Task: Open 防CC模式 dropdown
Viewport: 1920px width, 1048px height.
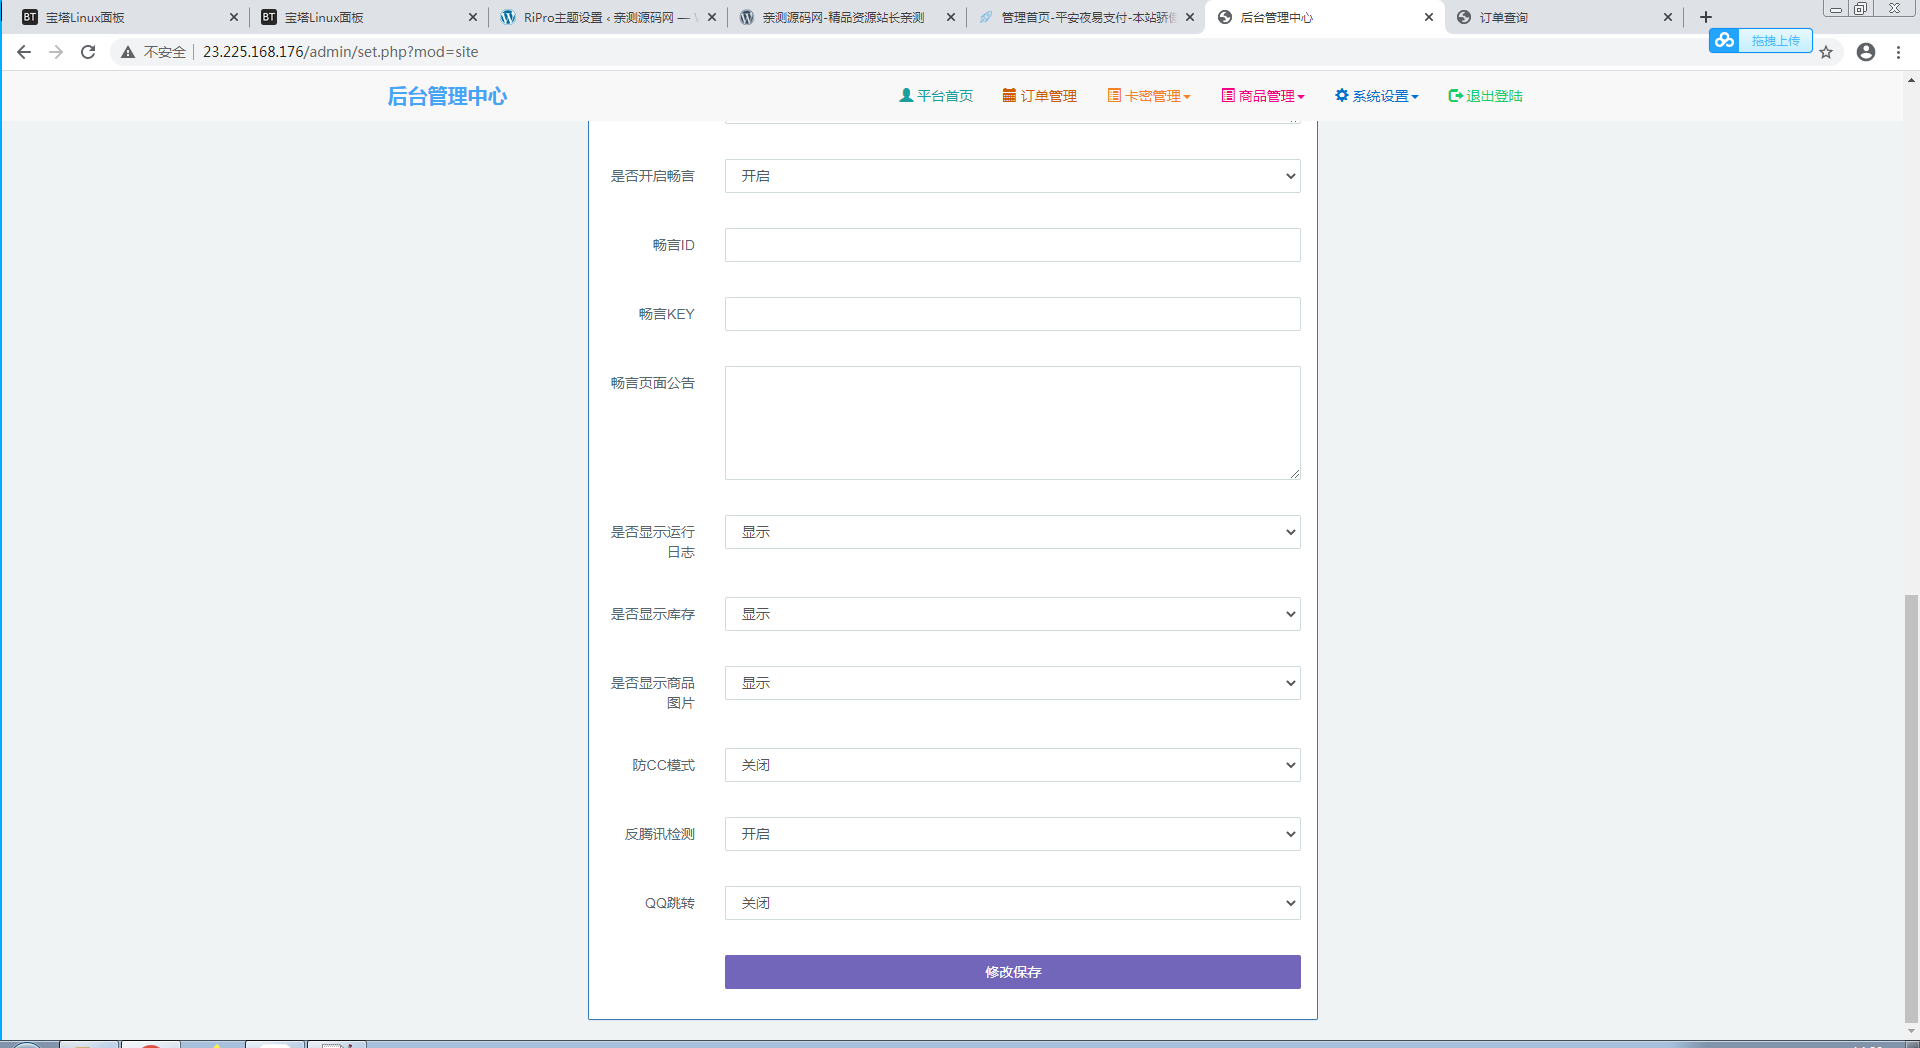Action: coord(1012,765)
